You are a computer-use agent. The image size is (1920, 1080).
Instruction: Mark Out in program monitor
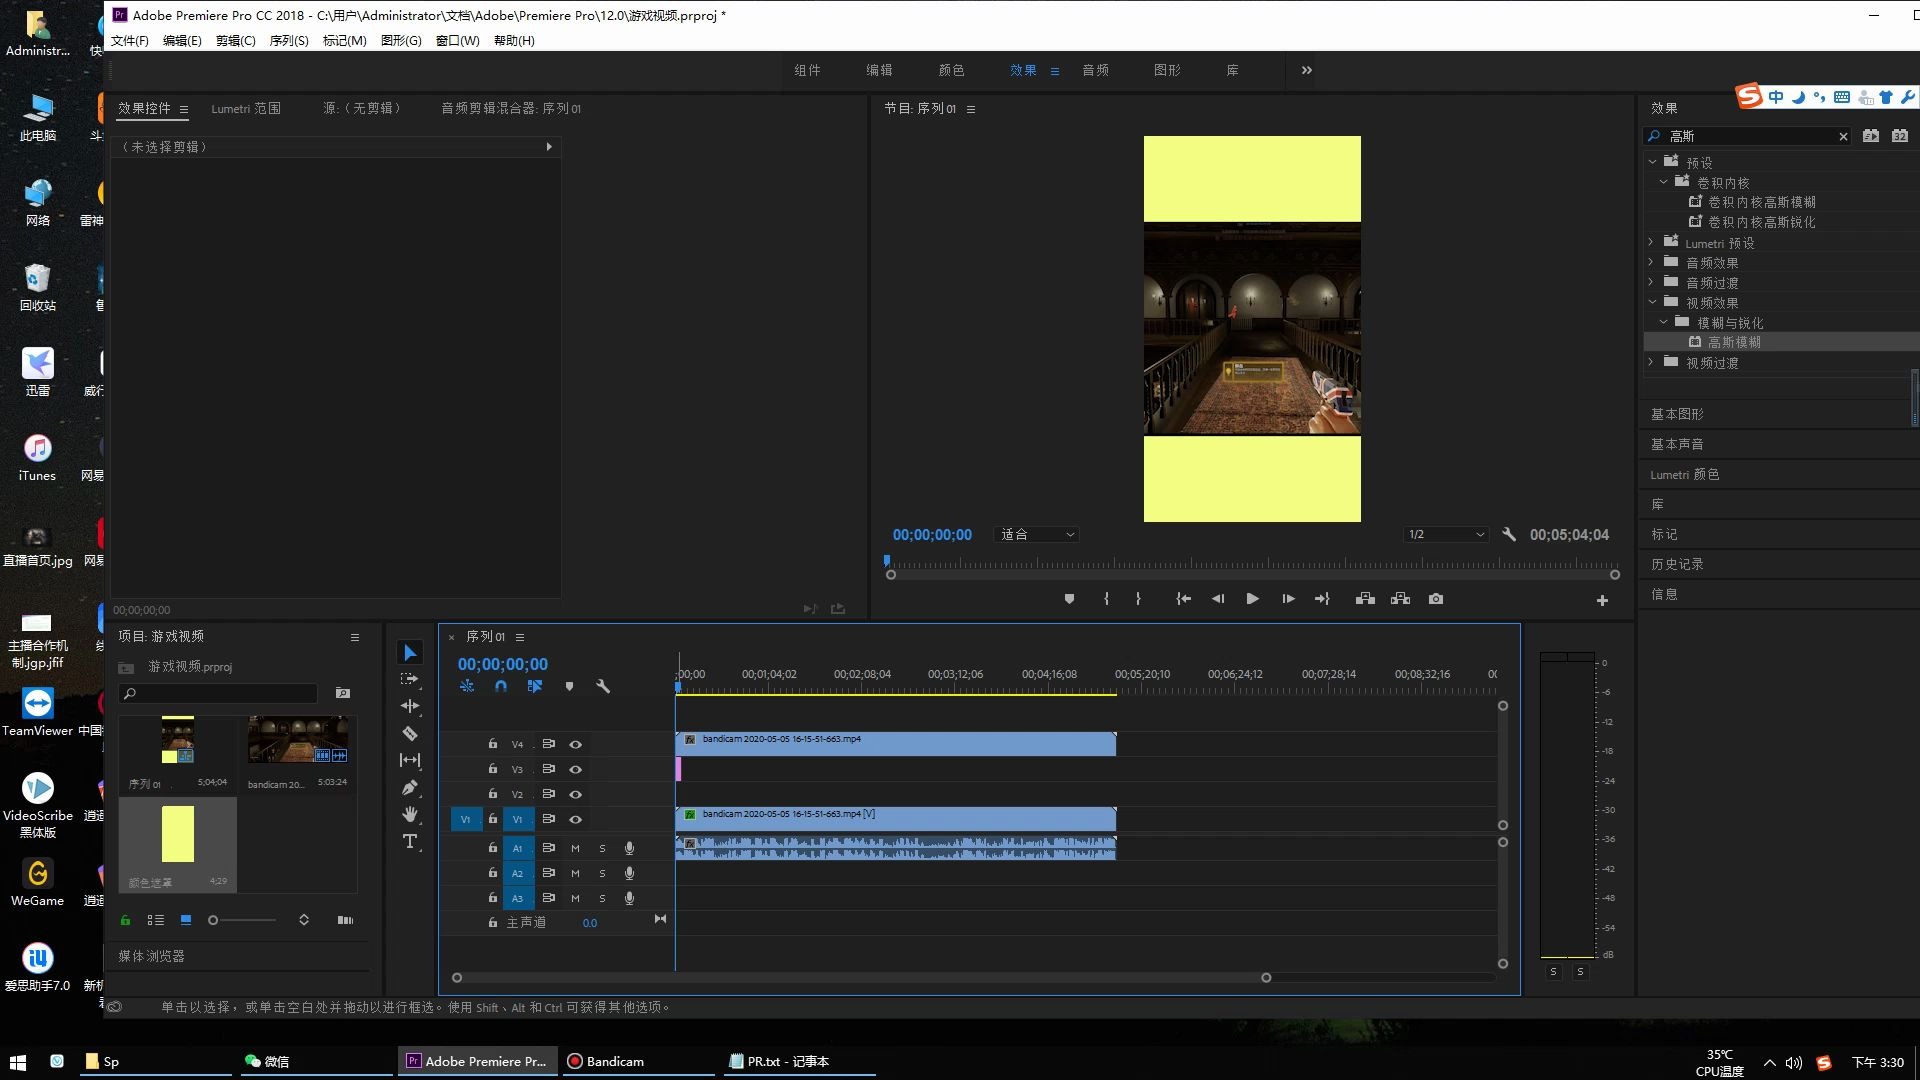tap(1138, 599)
